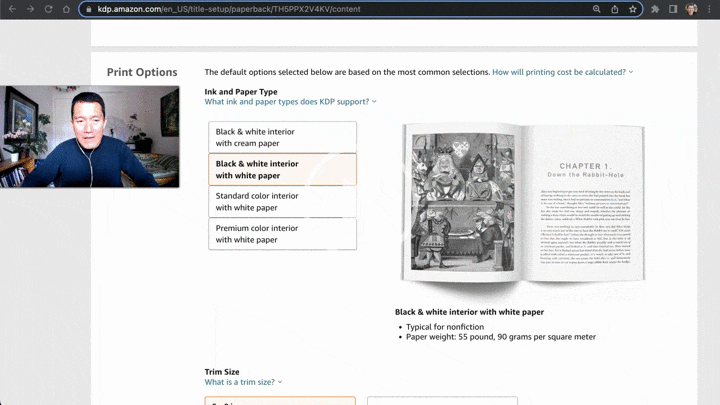Click the preview caption 'Black & white interior with white paper'
The height and width of the screenshot is (405, 720).
[469, 312]
